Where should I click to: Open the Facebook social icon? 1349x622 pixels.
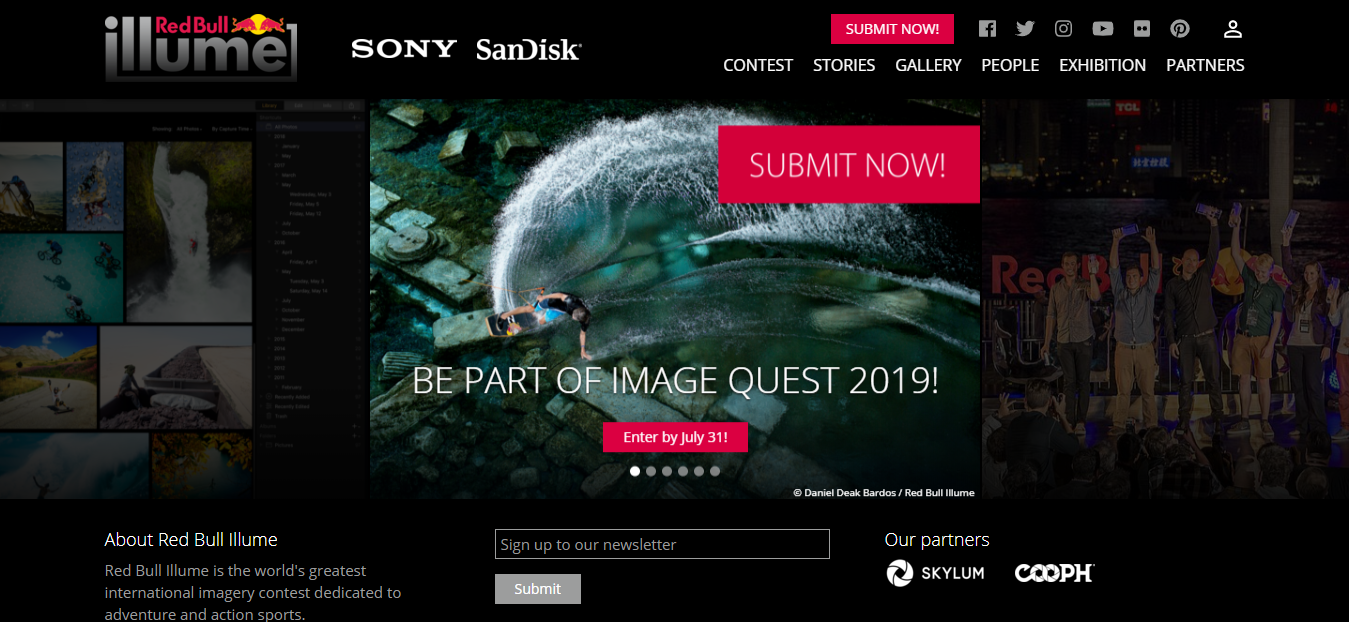[987, 29]
